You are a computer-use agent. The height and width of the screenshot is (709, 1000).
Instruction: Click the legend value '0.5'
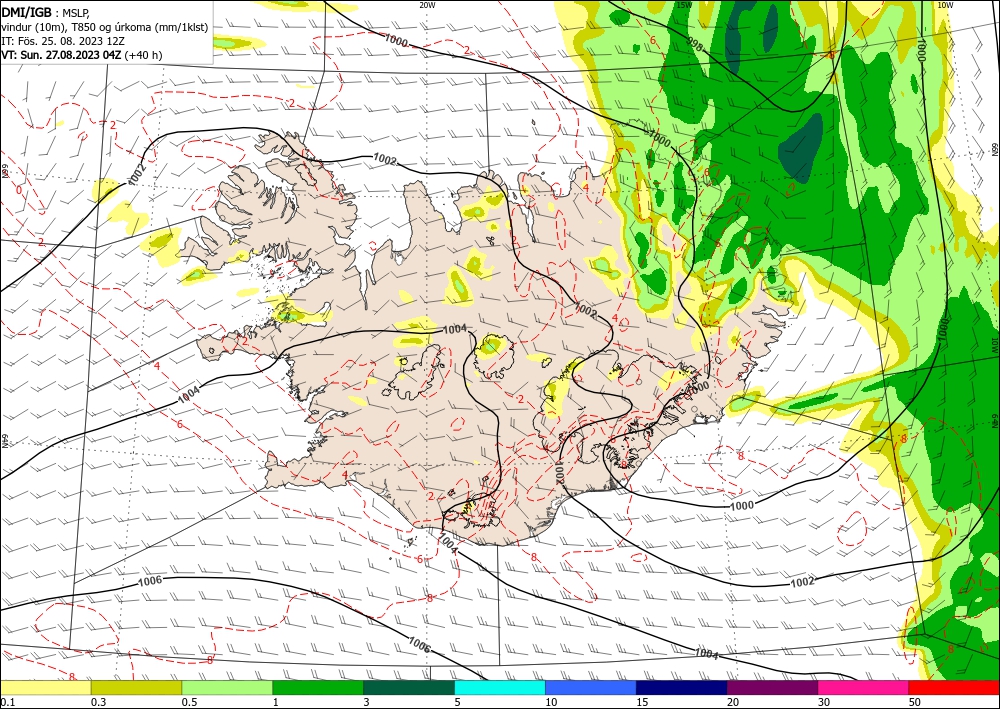(x=189, y=702)
